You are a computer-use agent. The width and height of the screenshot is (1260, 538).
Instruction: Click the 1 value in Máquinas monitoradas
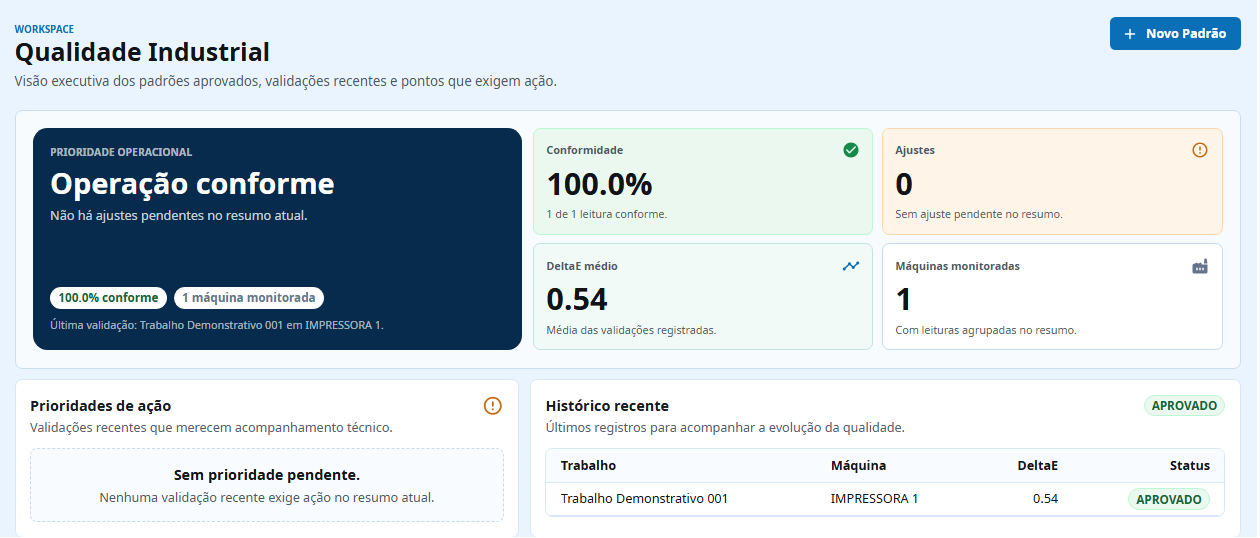[903, 299]
